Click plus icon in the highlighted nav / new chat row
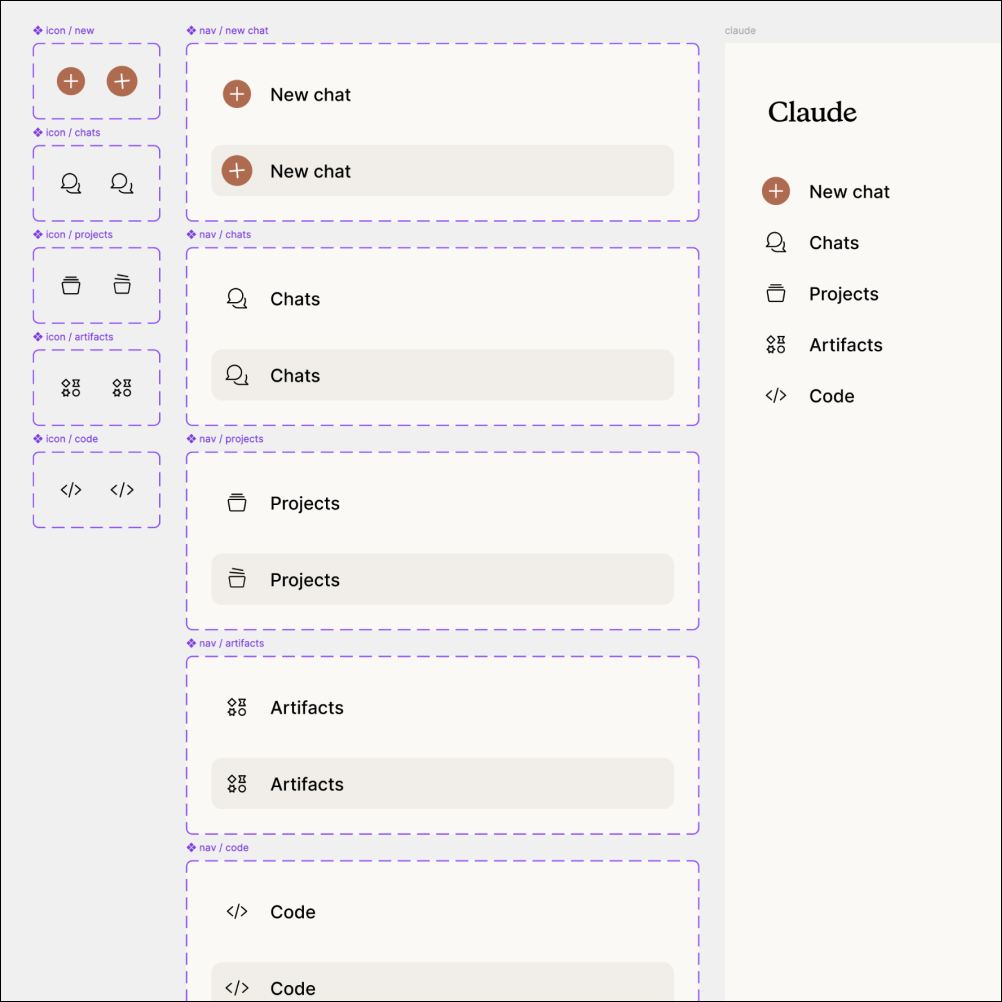 click(237, 171)
